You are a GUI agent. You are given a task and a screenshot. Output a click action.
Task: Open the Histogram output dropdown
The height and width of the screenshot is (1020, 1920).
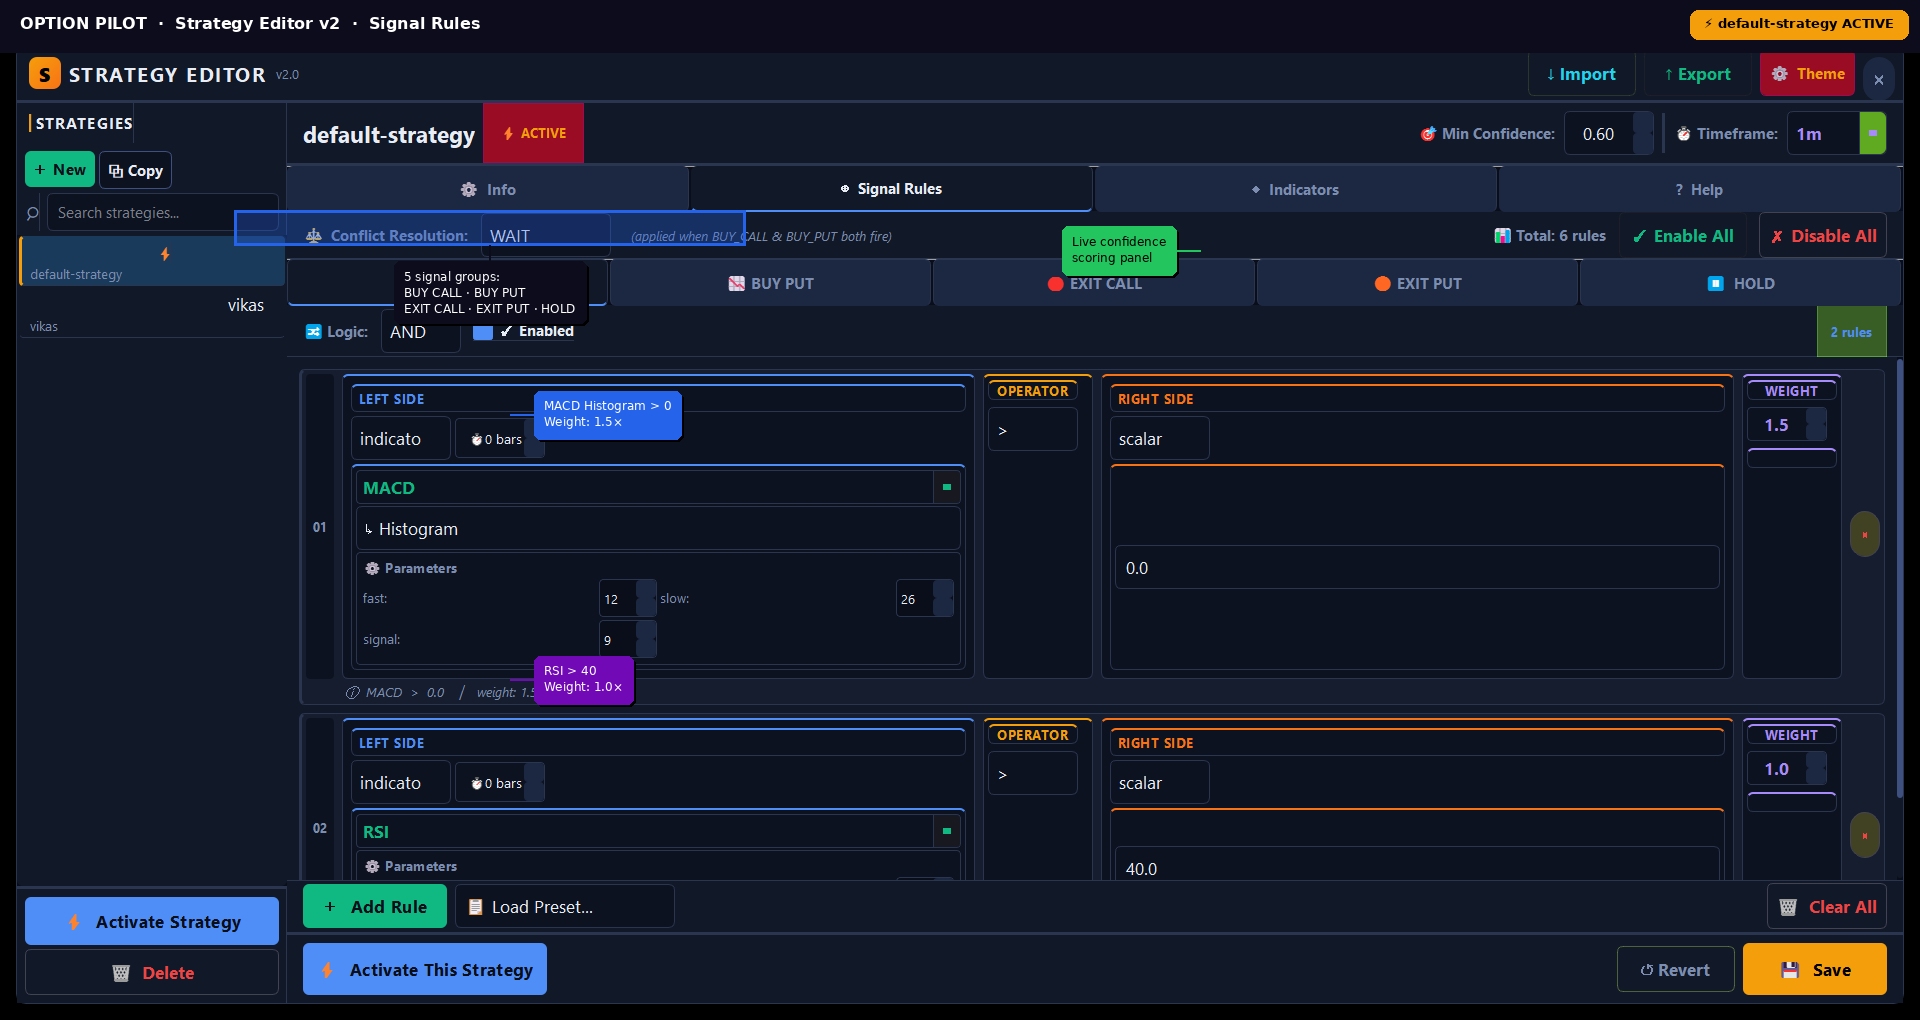point(658,529)
